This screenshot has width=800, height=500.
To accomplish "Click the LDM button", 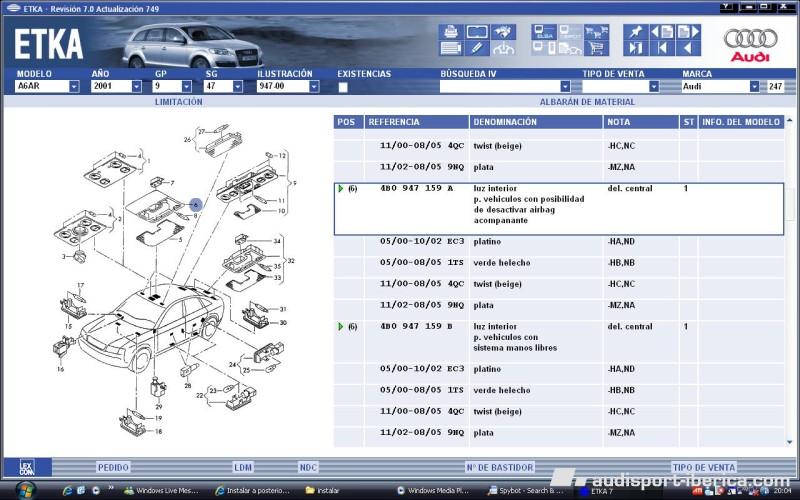I will [243, 467].
